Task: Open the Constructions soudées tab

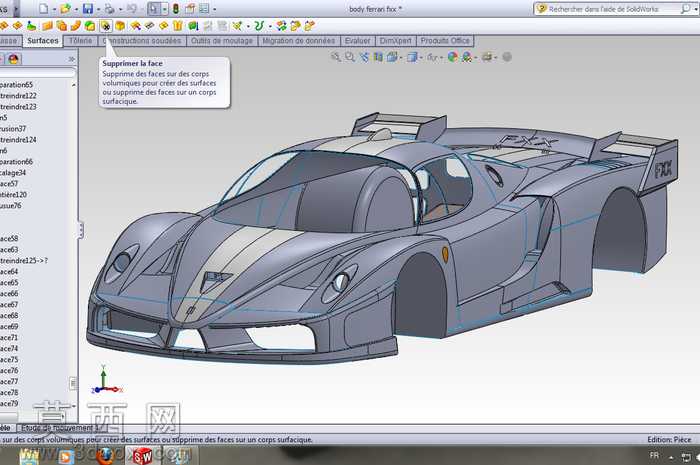Action: click(x=142, y=41)
